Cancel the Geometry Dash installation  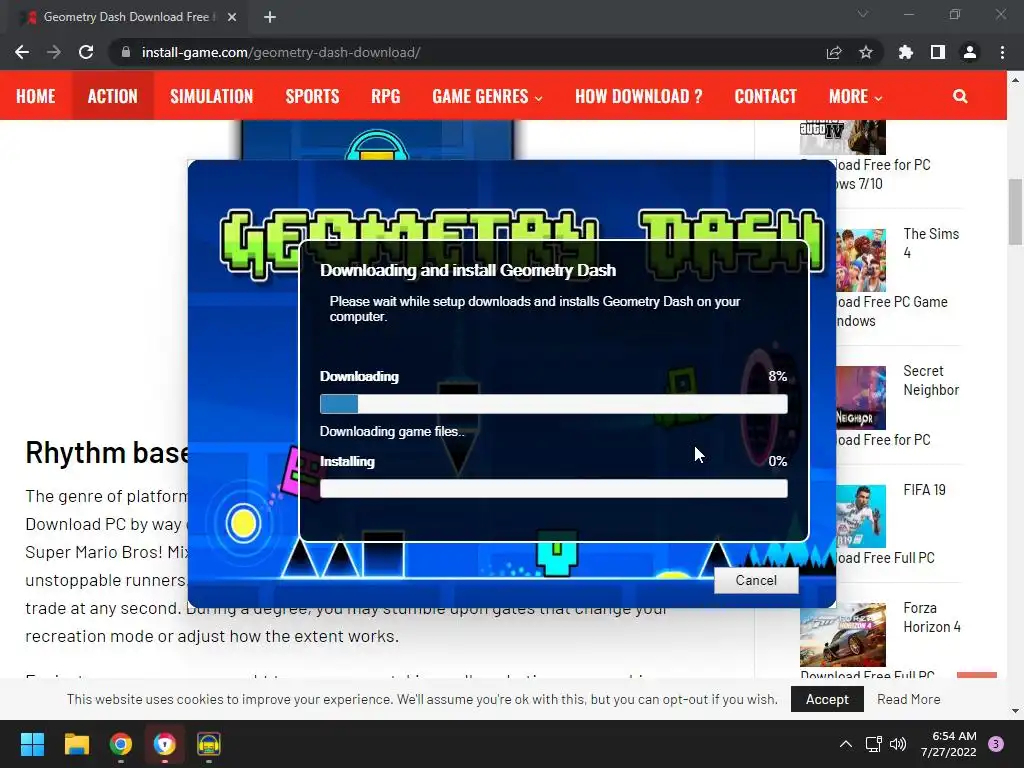tap(756, 581)
